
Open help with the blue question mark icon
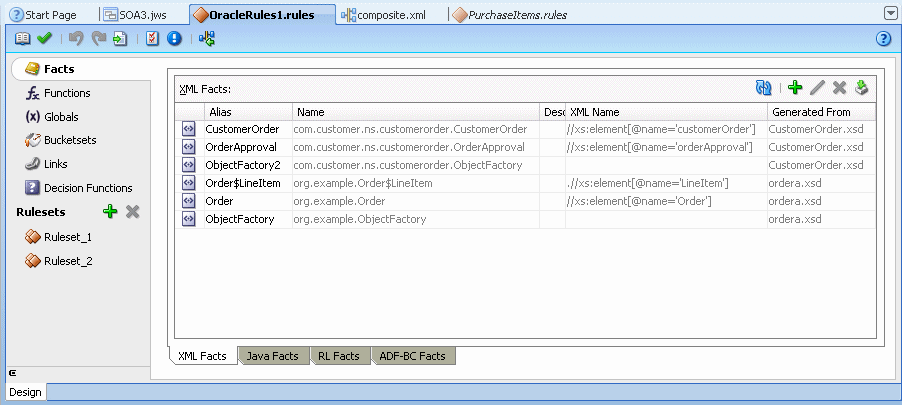883,39
